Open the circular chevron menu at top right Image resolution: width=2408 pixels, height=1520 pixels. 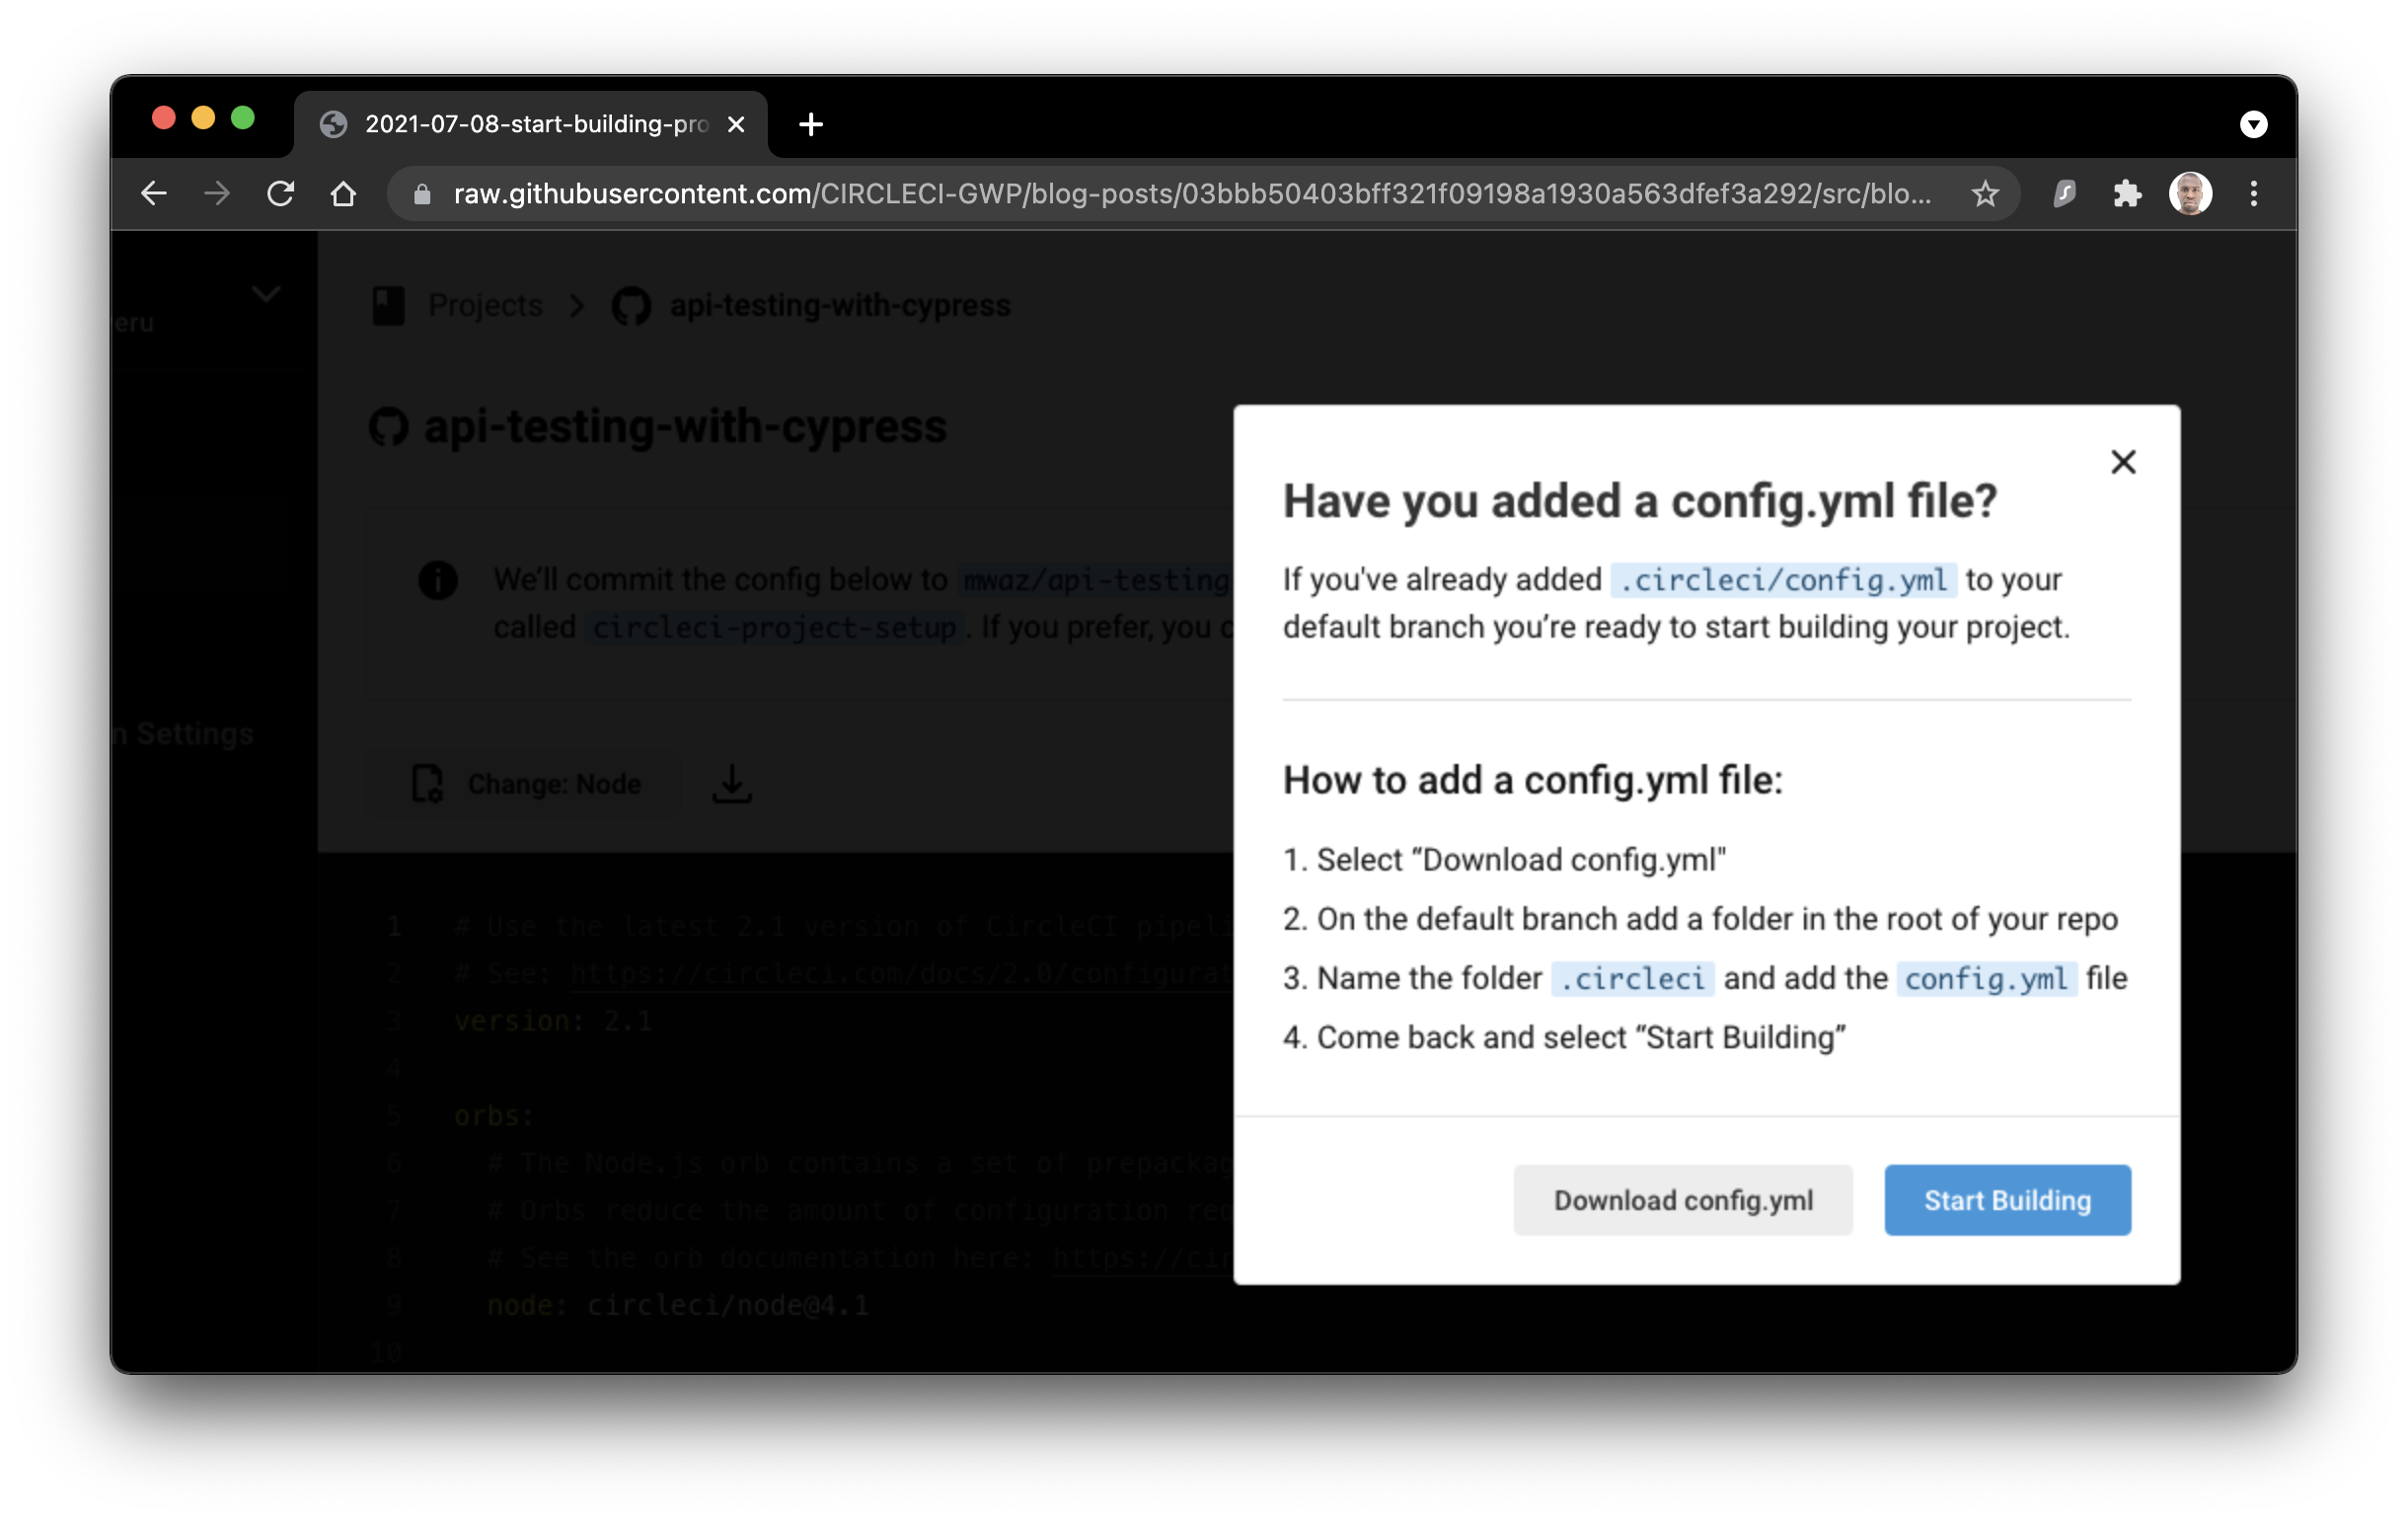pyautogui.click(x=2253, y=124)
